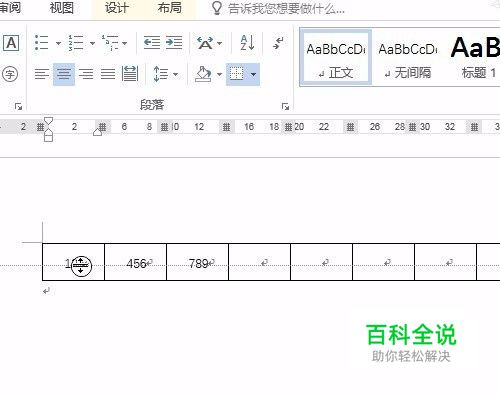Viewport: 500px width, 395px height.
Task: Open the line spacing dropdown arrow
Action: 175,74
